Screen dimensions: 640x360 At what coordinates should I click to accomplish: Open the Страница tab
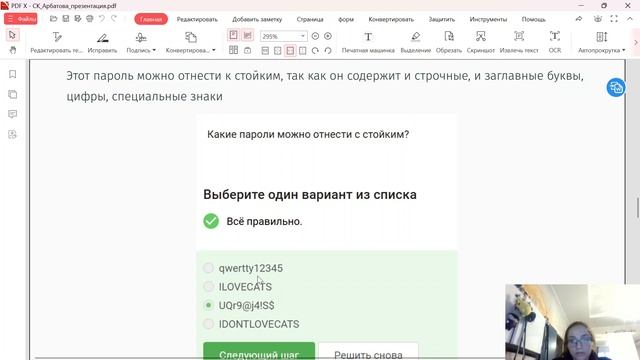pos(310,19)
